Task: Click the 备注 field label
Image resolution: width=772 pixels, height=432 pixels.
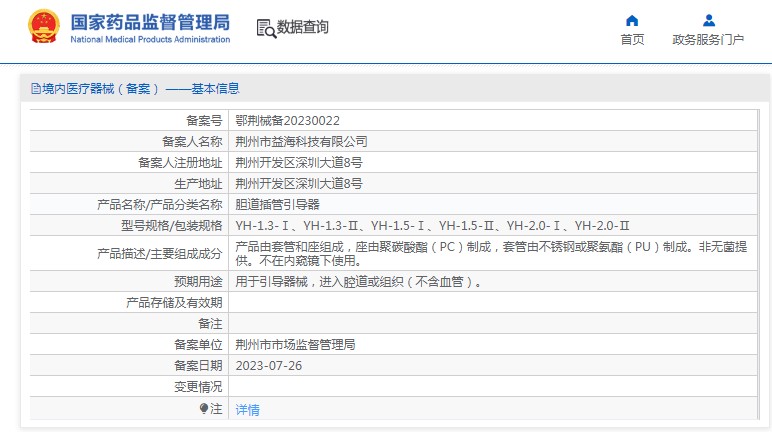Action: [x=210, y=324]
